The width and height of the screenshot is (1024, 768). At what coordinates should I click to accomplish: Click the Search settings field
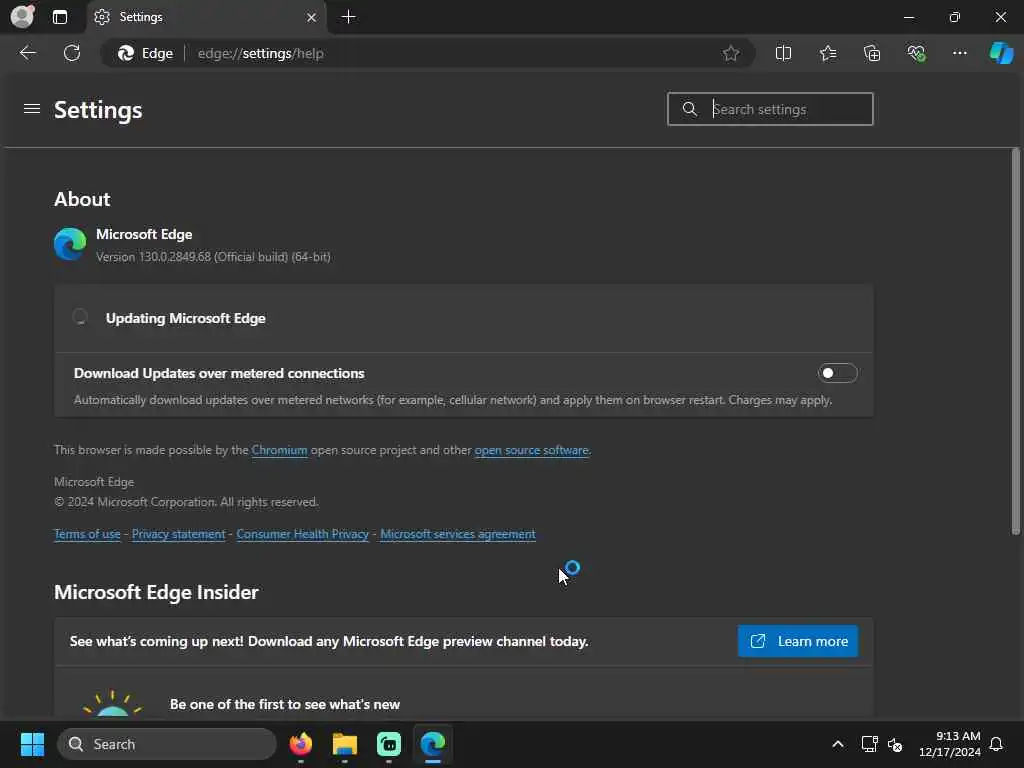click(770, 109)
